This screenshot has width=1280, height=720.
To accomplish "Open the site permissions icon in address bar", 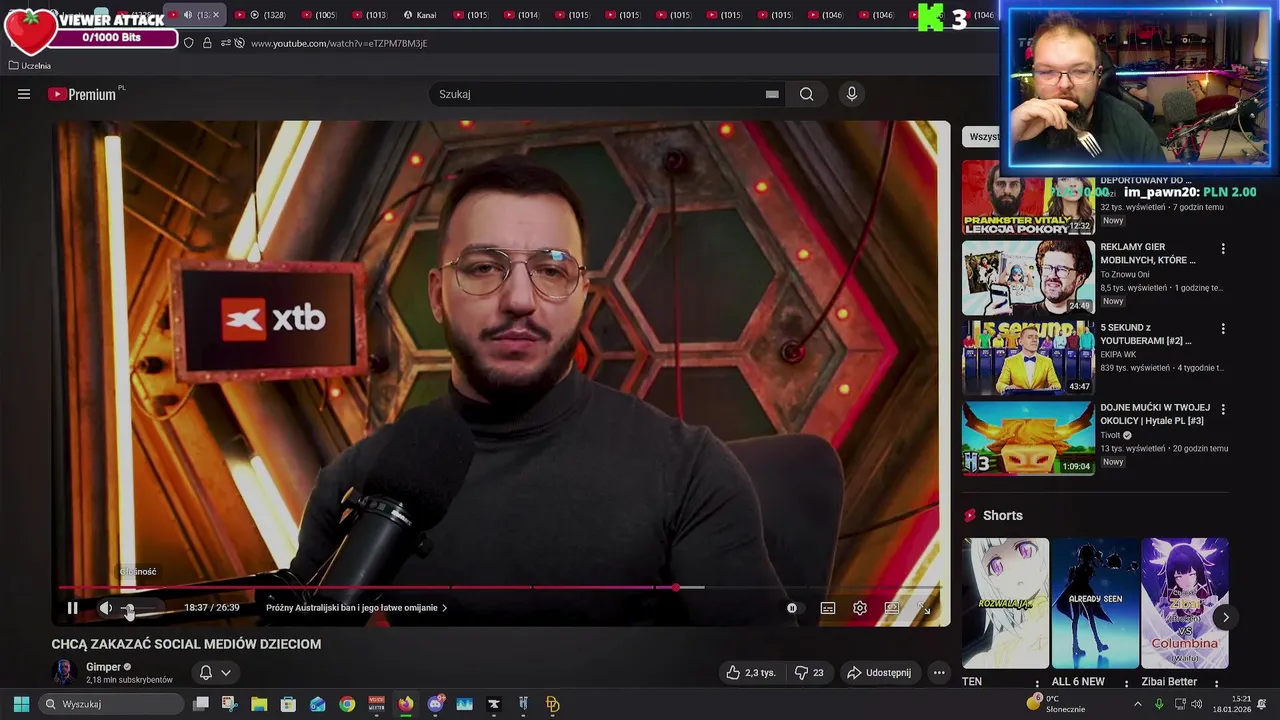I will point(225,43).
